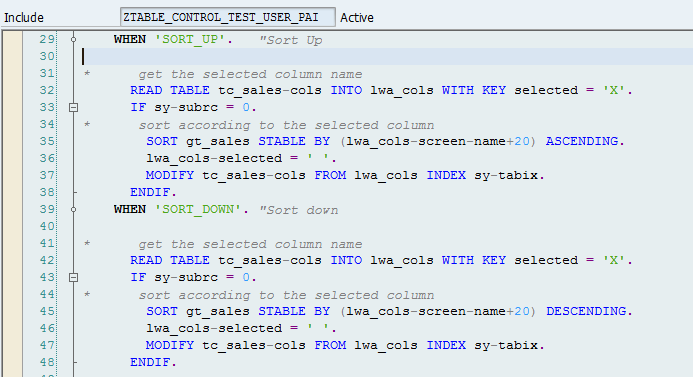Click line number 45 in gutter
This screenshot has width=693, height=377.
tap(47, 312)
